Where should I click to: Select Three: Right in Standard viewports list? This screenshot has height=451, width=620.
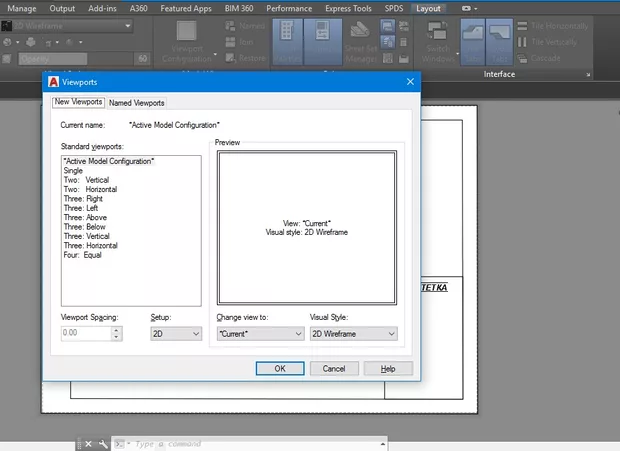(x=83, y=199)
